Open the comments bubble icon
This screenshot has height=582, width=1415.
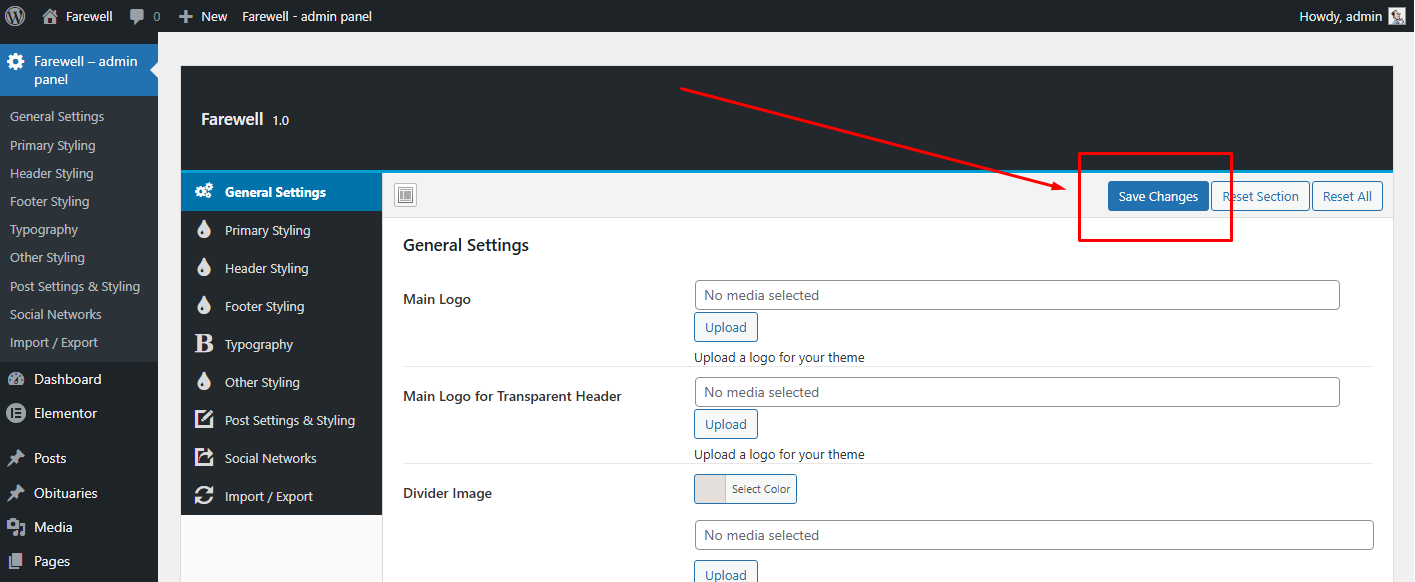coord(137,16)
